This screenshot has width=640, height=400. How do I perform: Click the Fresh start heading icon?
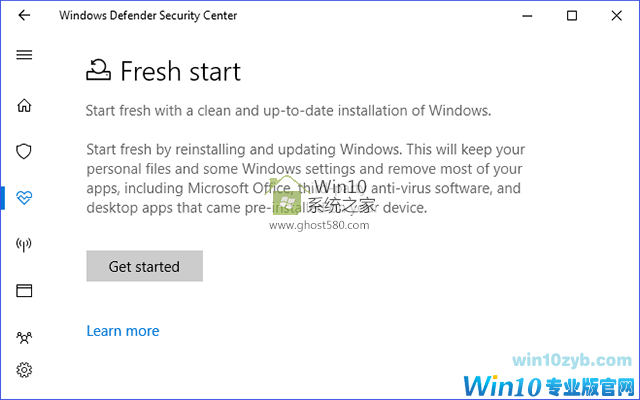click(99, 71)
